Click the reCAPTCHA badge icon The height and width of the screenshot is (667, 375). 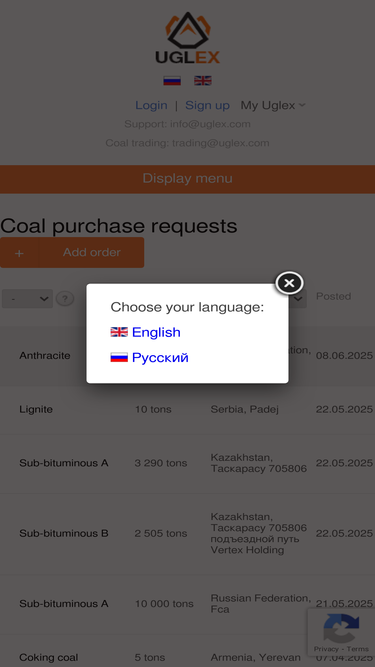click(x=341, y=628)
